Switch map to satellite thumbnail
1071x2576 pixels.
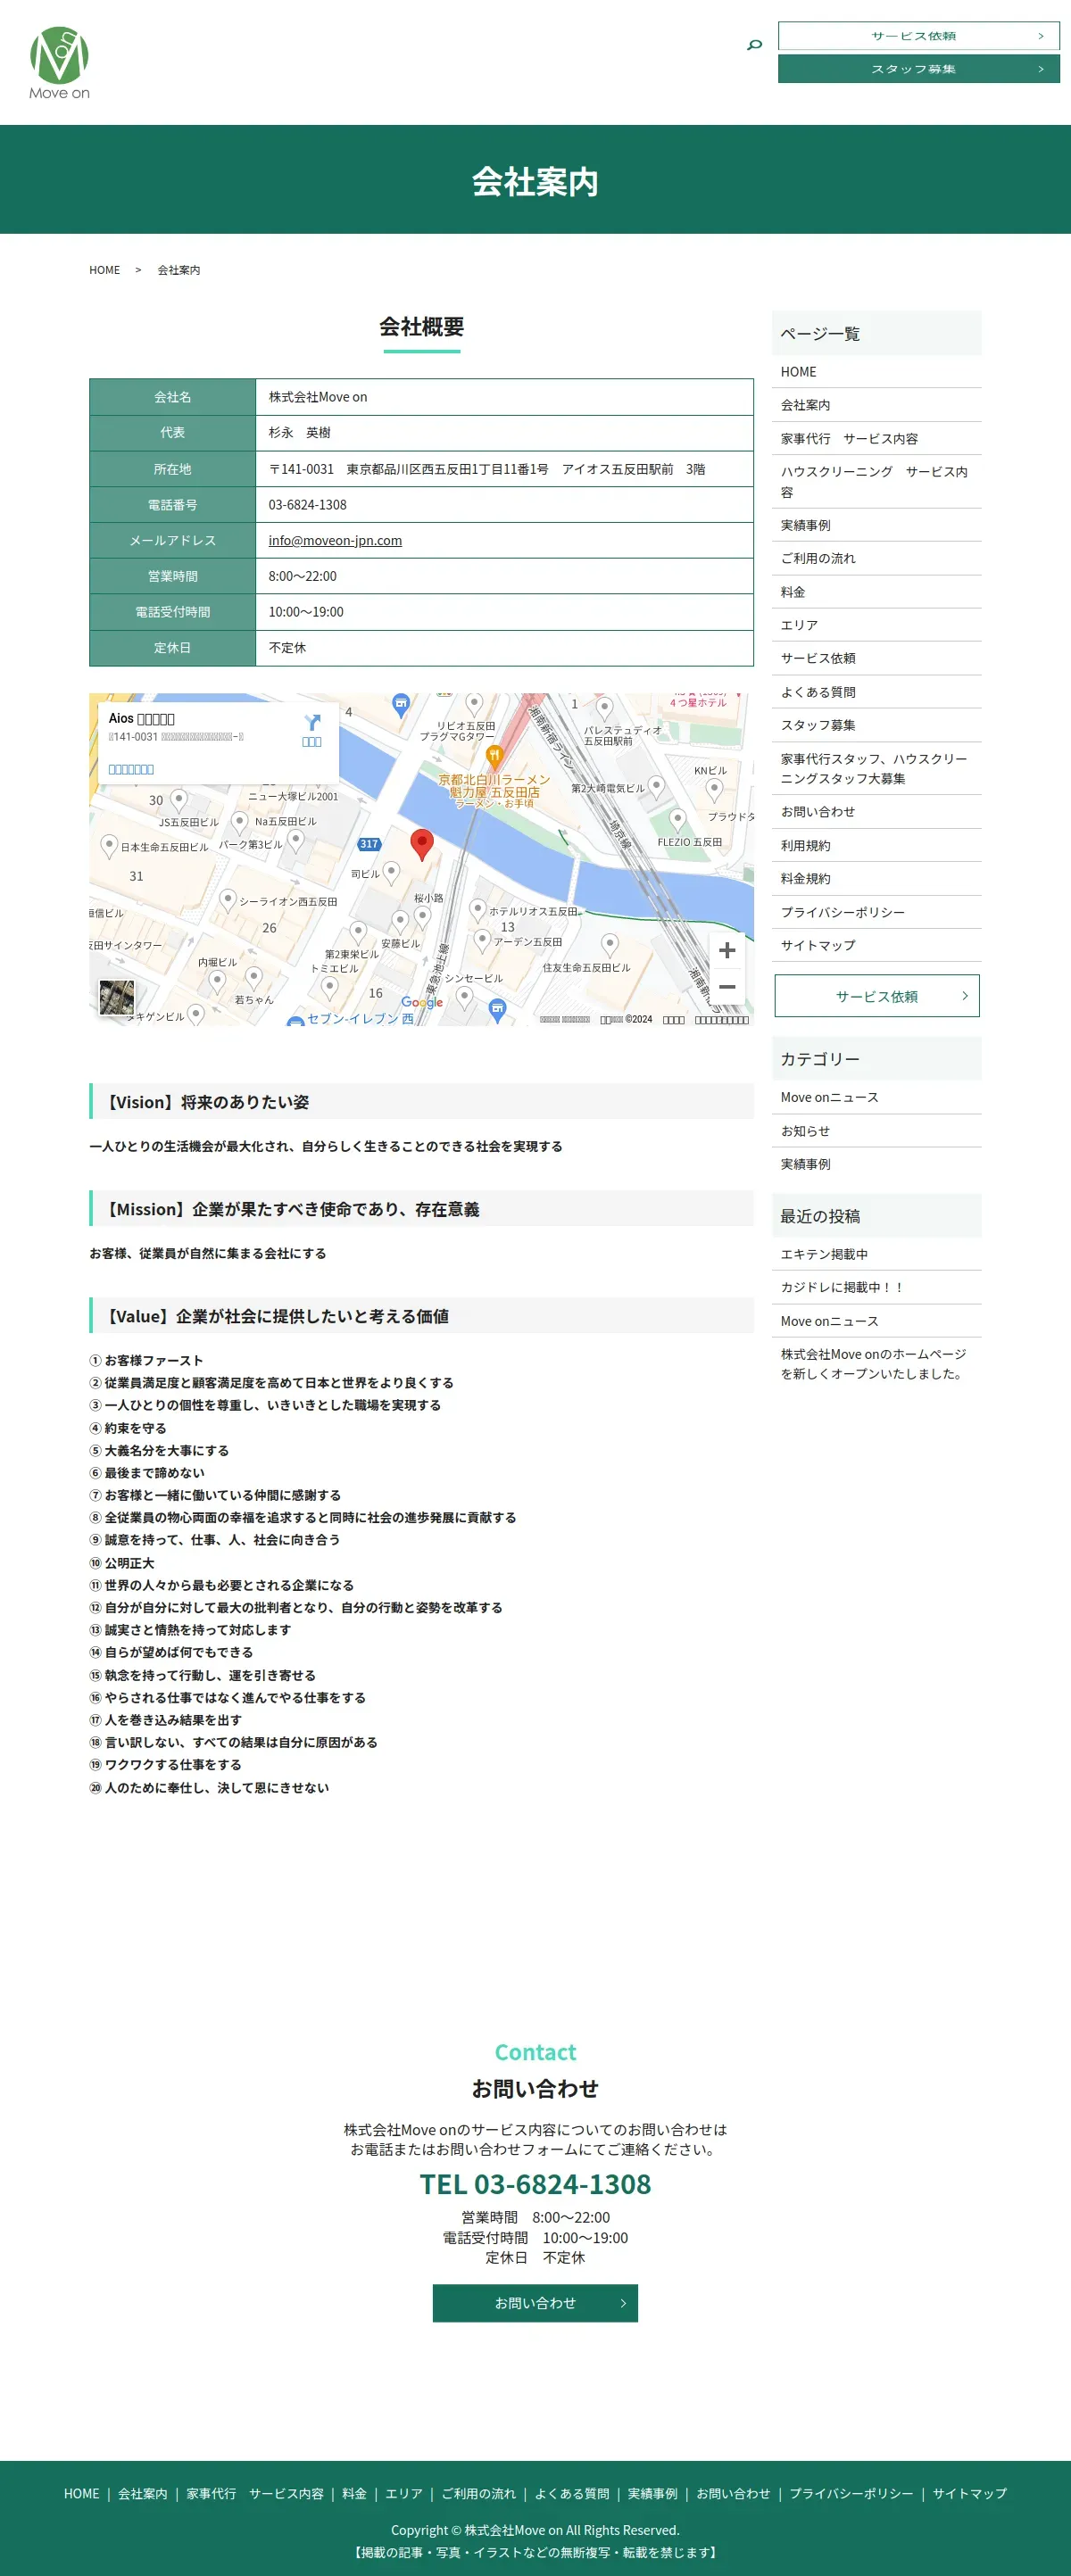[116, 997]
